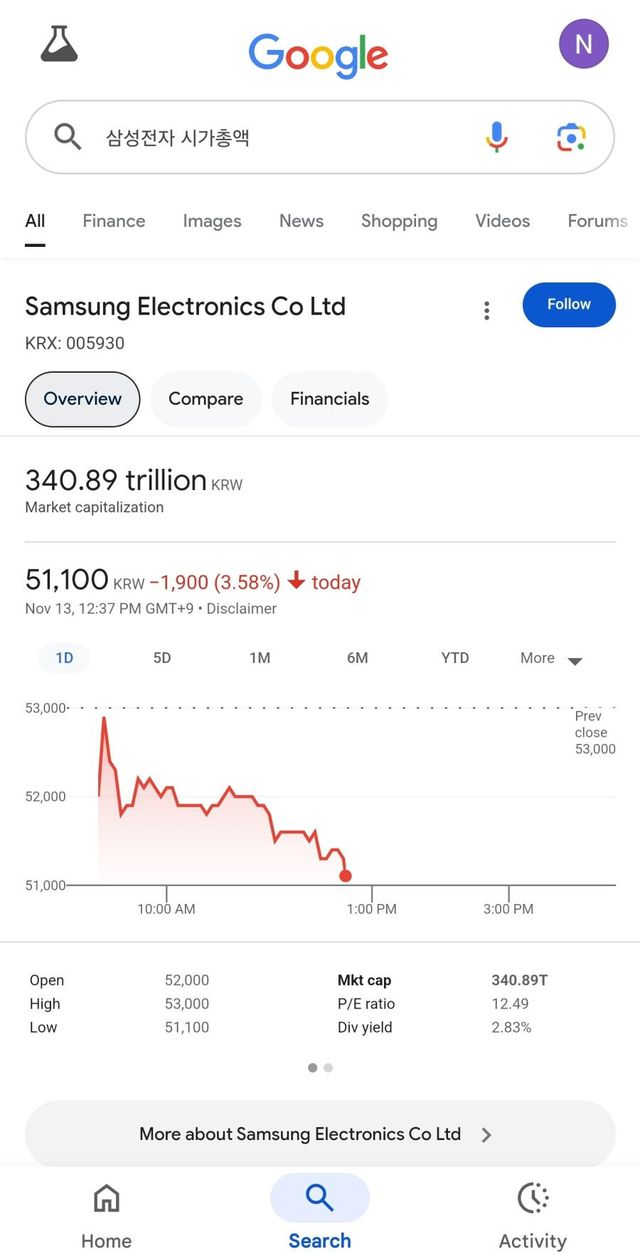Open the Financials section chip
Viewport: 640px width, 1254px height.
point(329,399)
